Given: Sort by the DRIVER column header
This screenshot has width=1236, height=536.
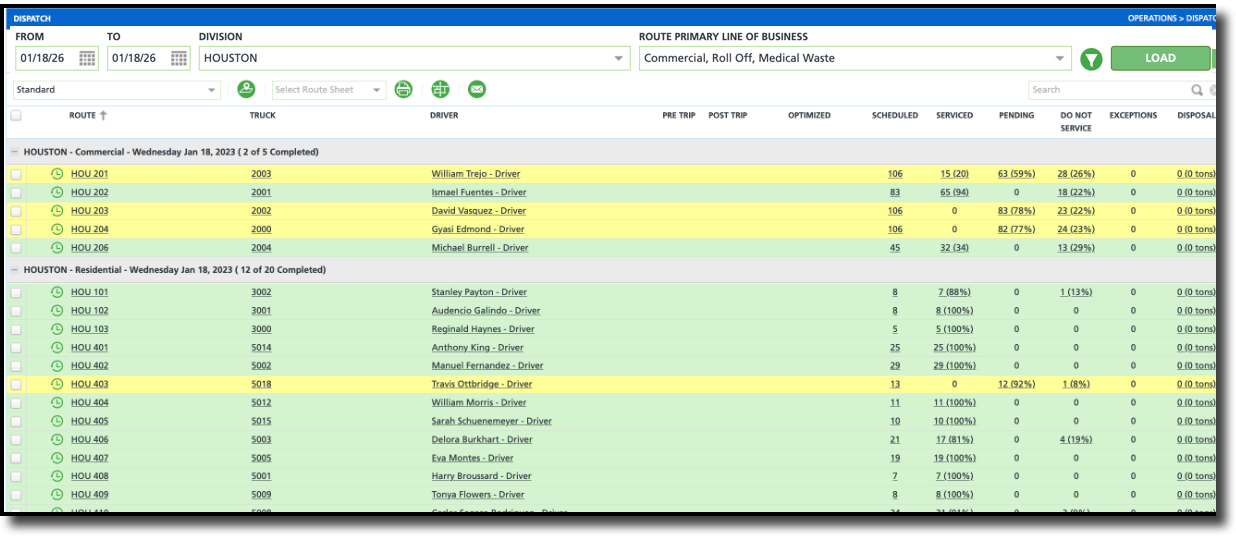Looking at the screenshot, I should (x=444, y=115).
